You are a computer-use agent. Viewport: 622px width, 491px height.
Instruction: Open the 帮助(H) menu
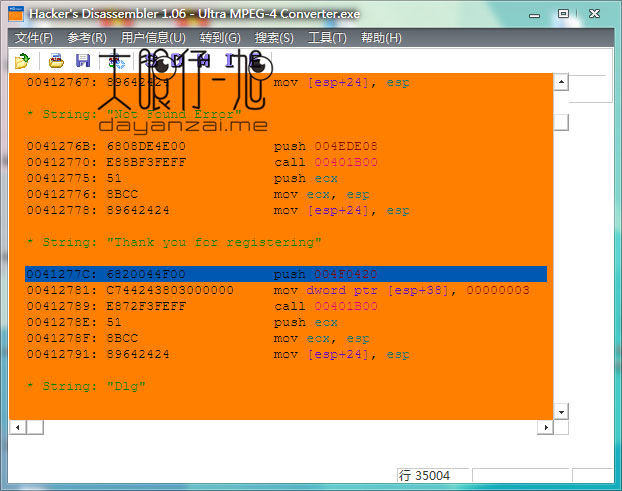(x=381, y=38)
